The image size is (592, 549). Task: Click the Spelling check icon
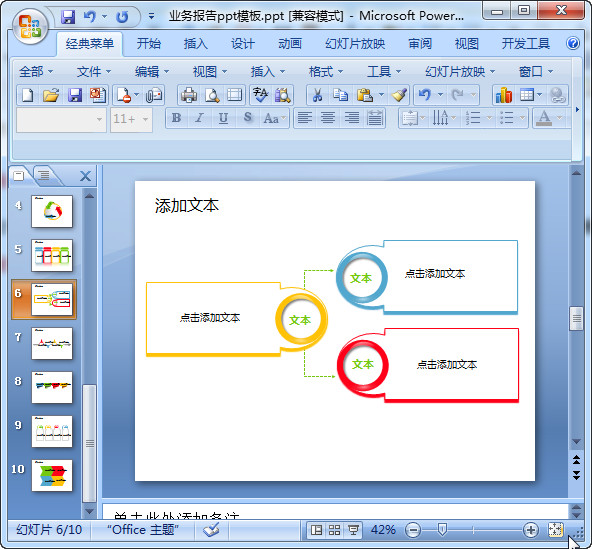(x=261, y=95)
